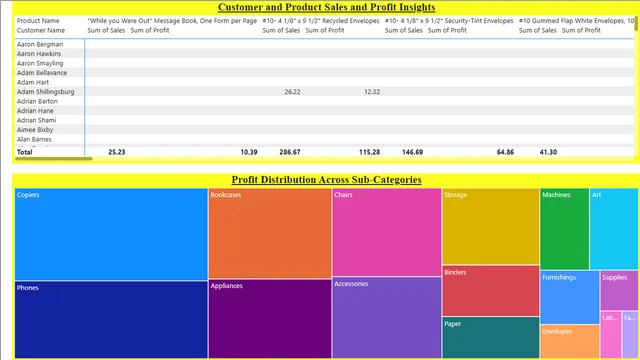Select customer row Adam Bellavance
The width and height of the screenshot is (640, 360).
click(42, 73)
